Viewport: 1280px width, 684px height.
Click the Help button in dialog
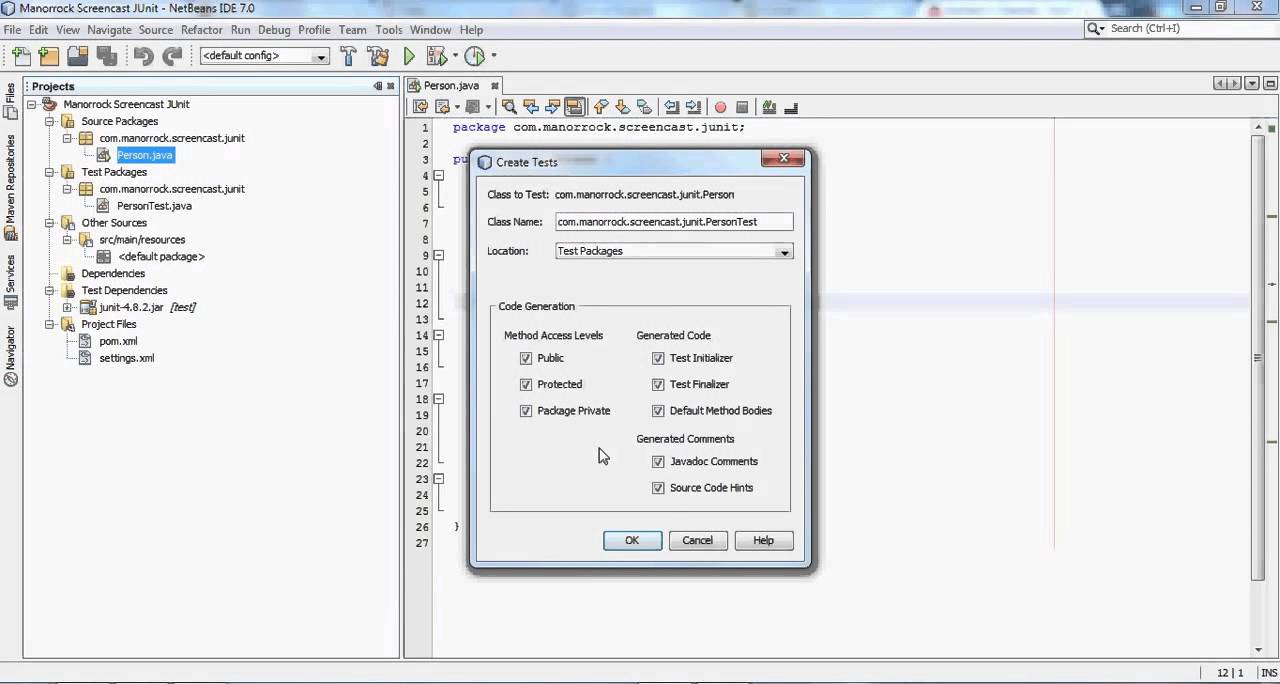pyautogui.click(x=764, y=541)
